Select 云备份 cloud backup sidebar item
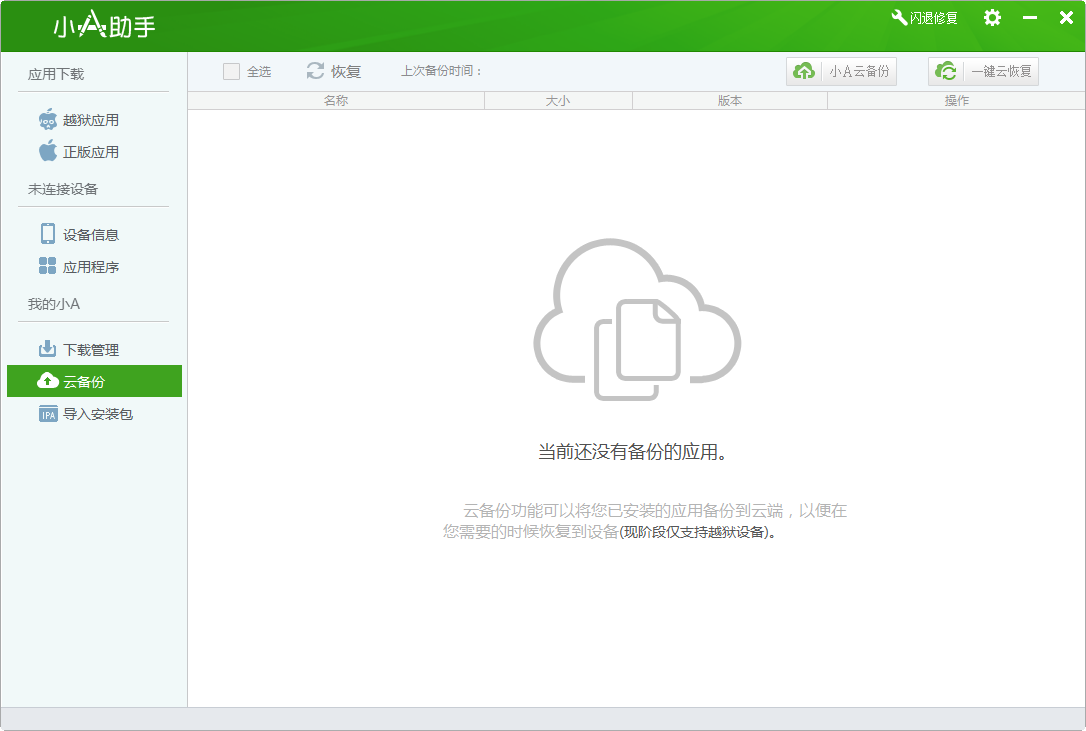The image size is (1086, 731). 94,381
